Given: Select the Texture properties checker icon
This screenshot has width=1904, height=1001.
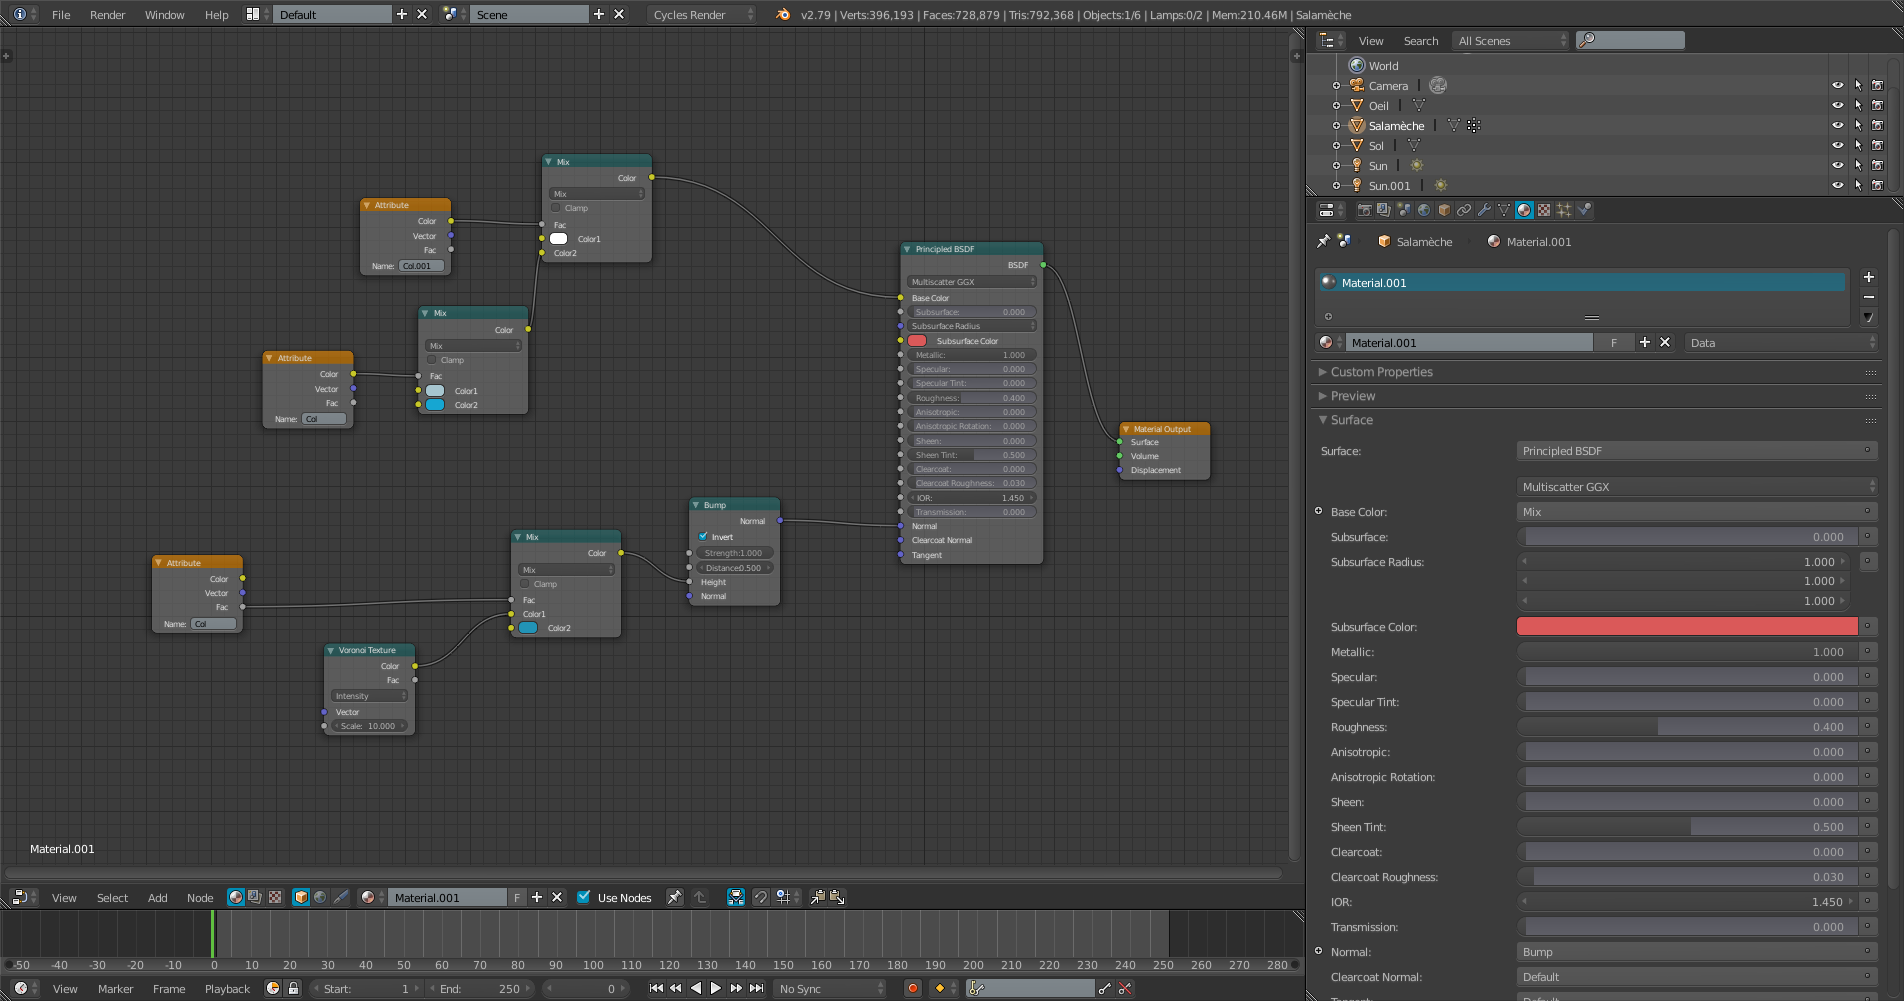Looking at the screenshot, I should click(x=1544, y=210).
